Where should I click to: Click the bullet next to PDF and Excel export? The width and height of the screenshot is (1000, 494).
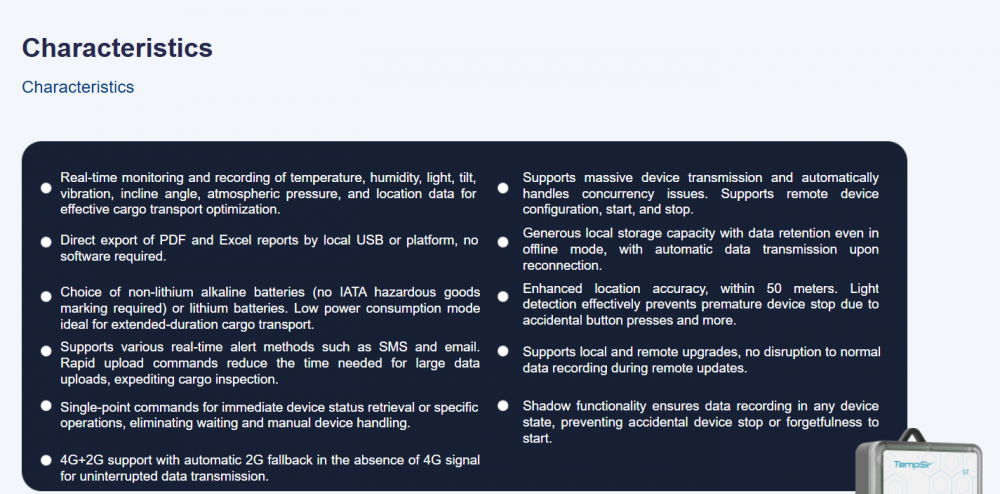pos(46,242)
